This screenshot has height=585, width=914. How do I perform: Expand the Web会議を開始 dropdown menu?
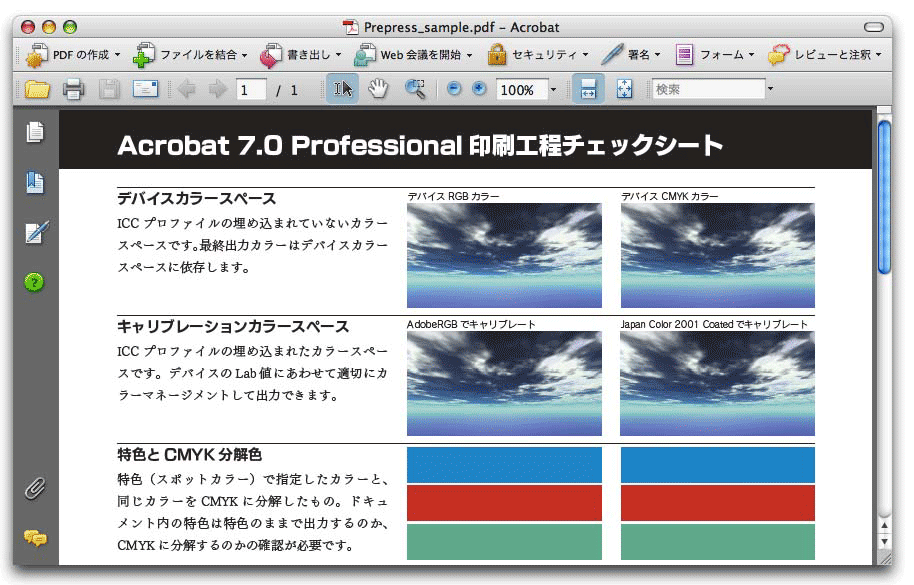(469, 55)
